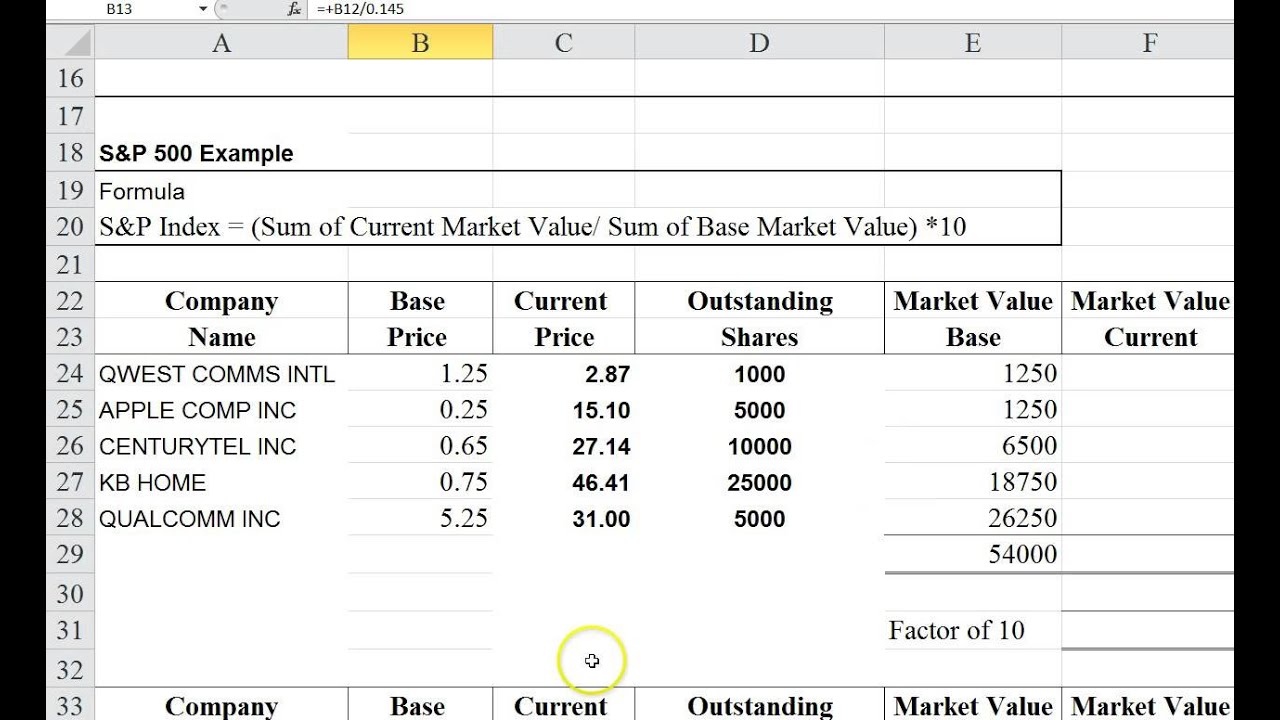The image size is (1280, 720).
Task: Select row 31 header
Action: coord(70,630)
